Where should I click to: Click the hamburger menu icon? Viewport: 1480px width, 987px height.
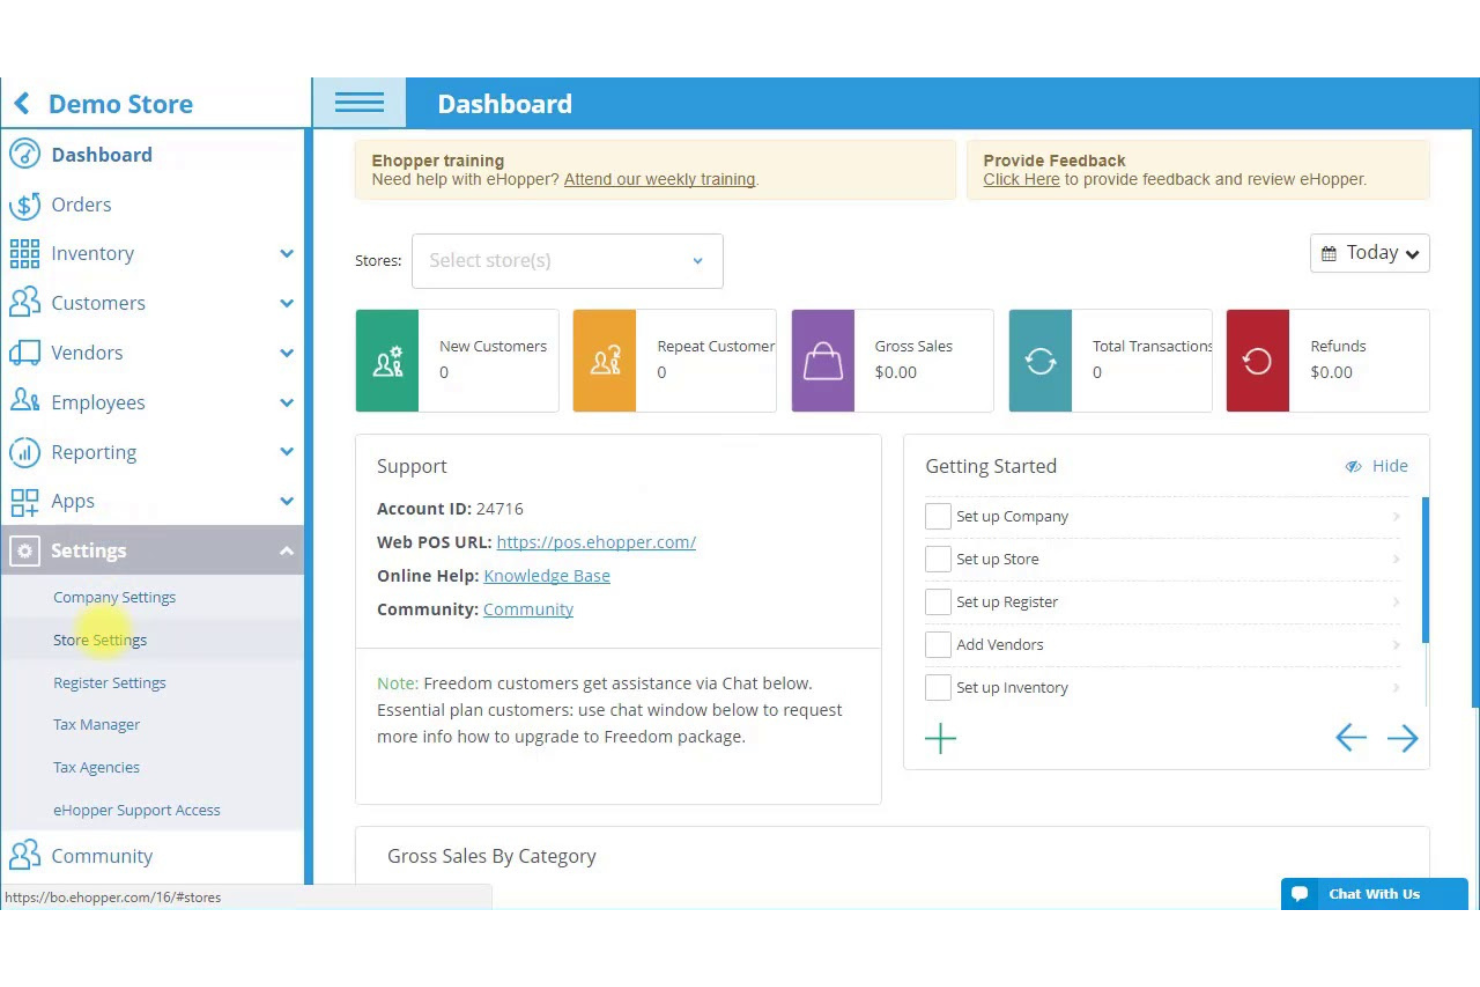(359, 103)
